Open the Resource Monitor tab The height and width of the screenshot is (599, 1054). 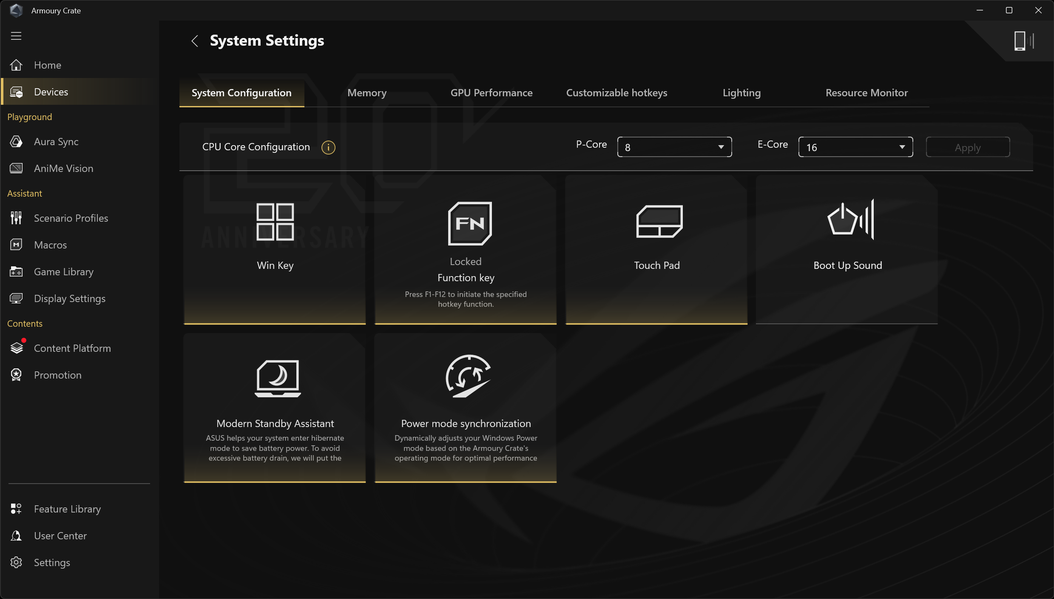click(866, 93)
